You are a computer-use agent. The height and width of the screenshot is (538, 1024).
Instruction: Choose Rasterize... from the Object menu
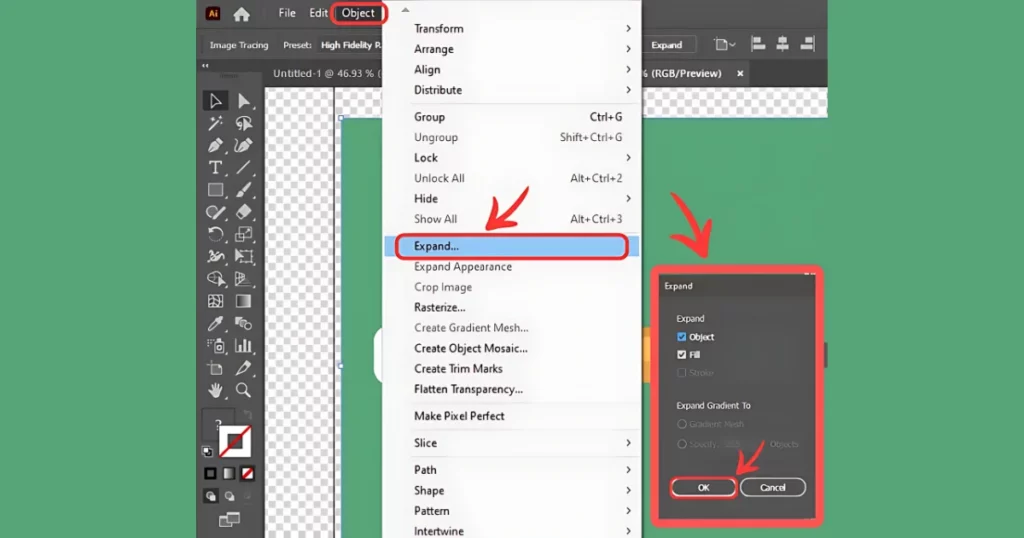512,308
